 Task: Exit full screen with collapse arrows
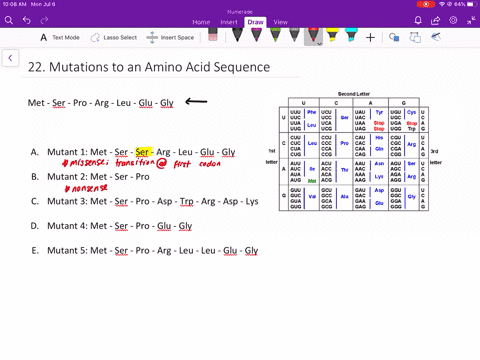tap(471, 20)
